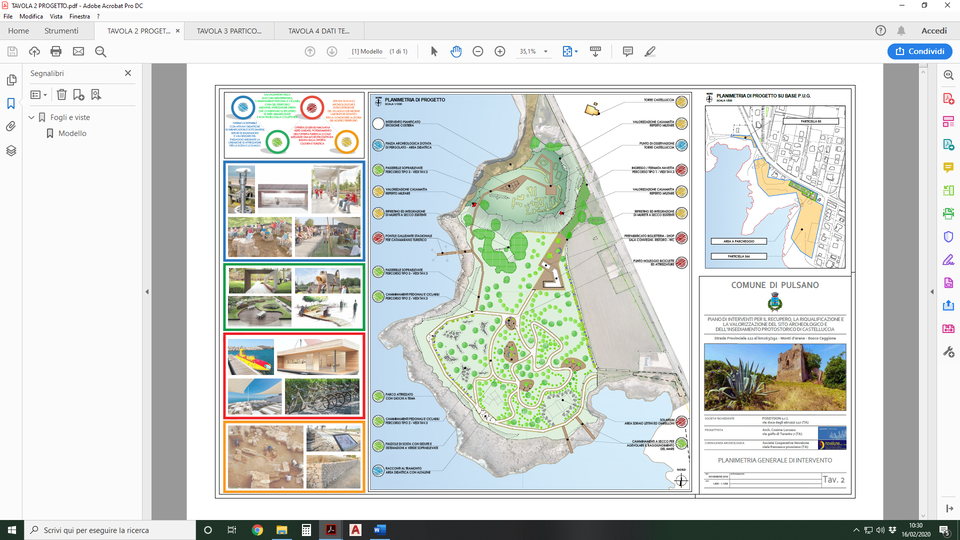Image resolution: width=960 pixels, height=540 pixels.
Task: Add a comment with the note icon
Action: 628,51
